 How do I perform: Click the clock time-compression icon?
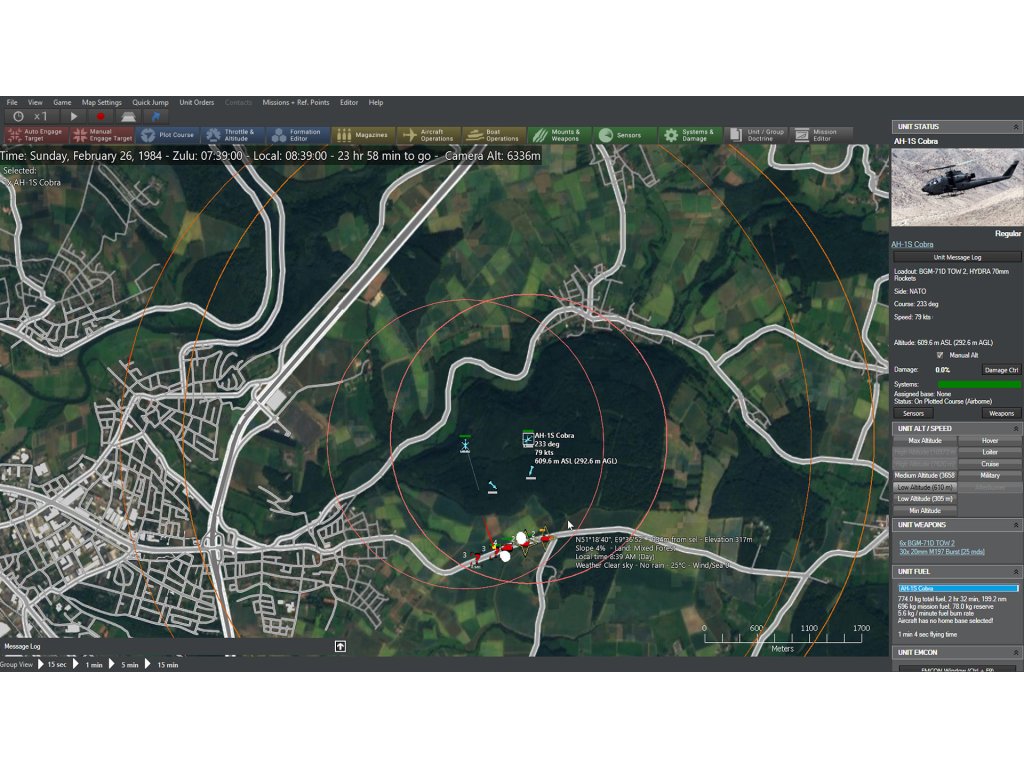coord(18,116)
